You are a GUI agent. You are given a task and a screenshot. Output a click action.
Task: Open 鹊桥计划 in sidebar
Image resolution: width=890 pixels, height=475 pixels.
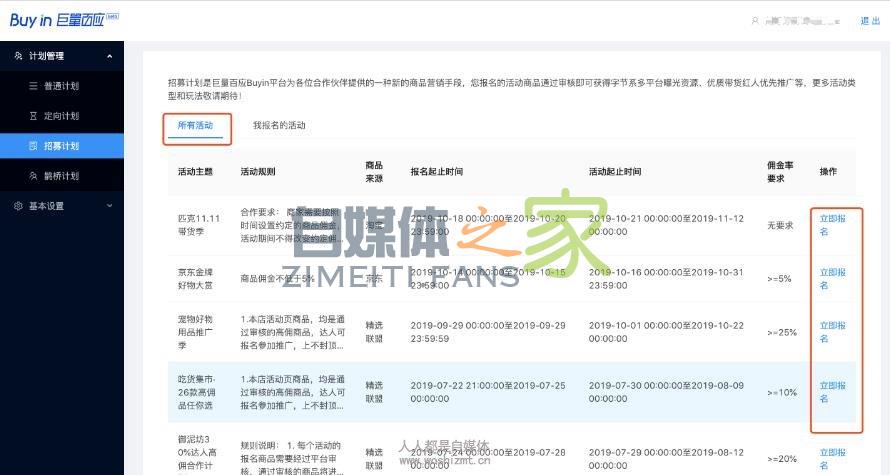[62, 176]
